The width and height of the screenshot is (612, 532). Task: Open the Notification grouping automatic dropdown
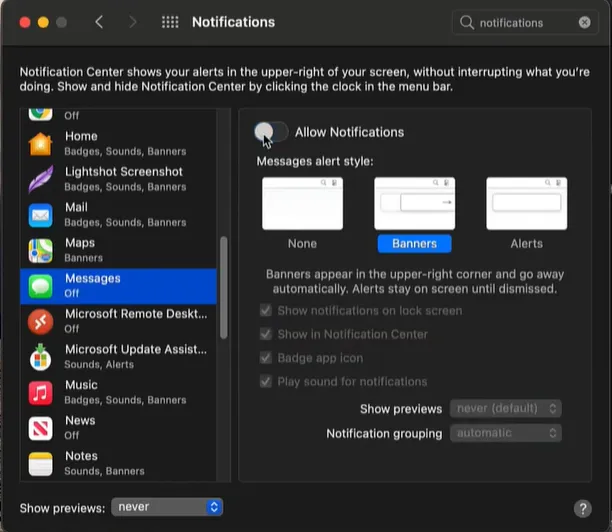coord(506,433)
